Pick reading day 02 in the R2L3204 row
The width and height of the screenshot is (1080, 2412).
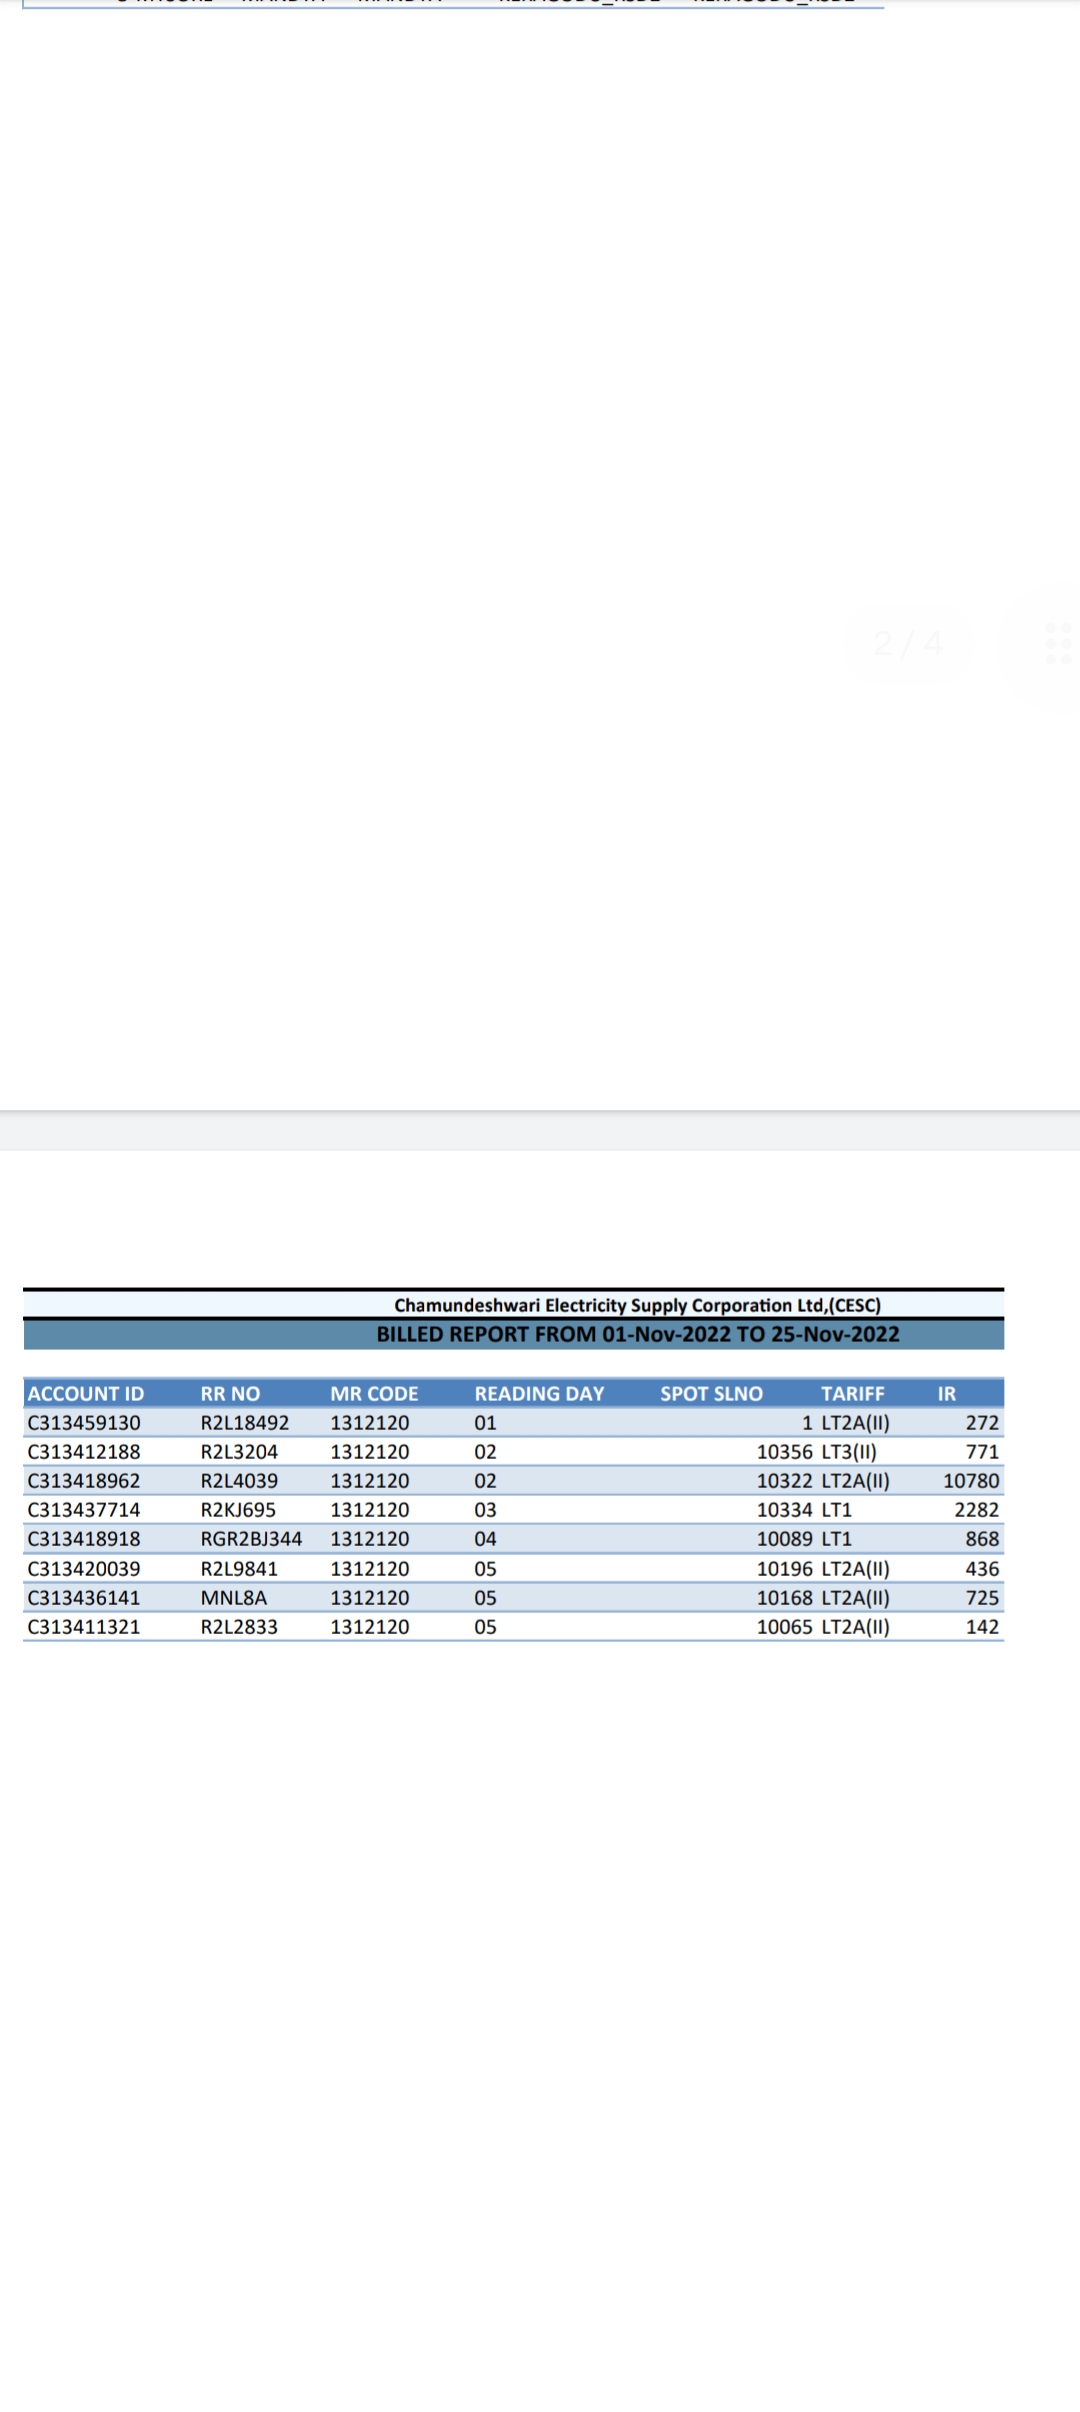point(485,1451)
